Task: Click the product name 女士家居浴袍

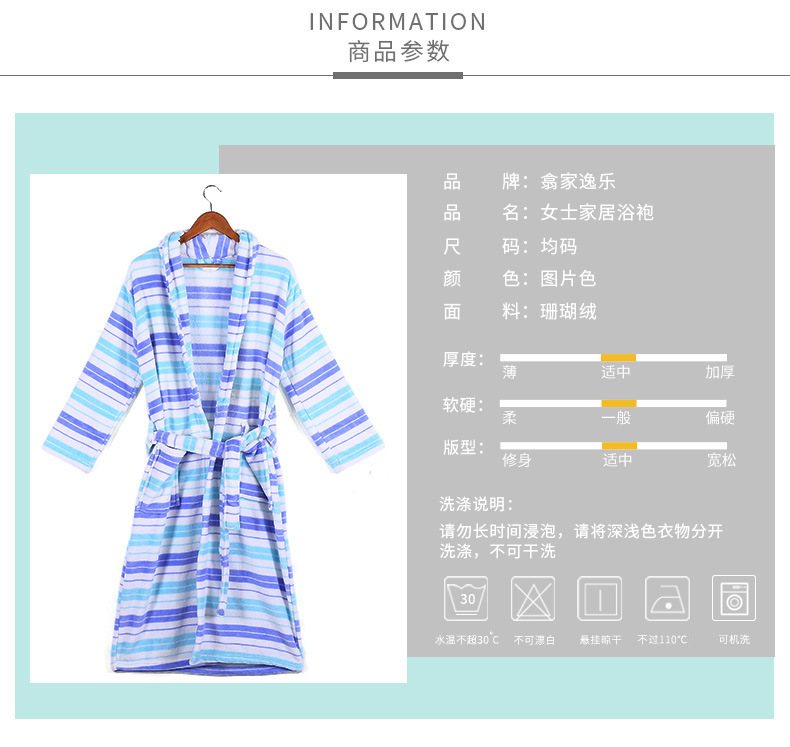Action: [x=597, y=213]
